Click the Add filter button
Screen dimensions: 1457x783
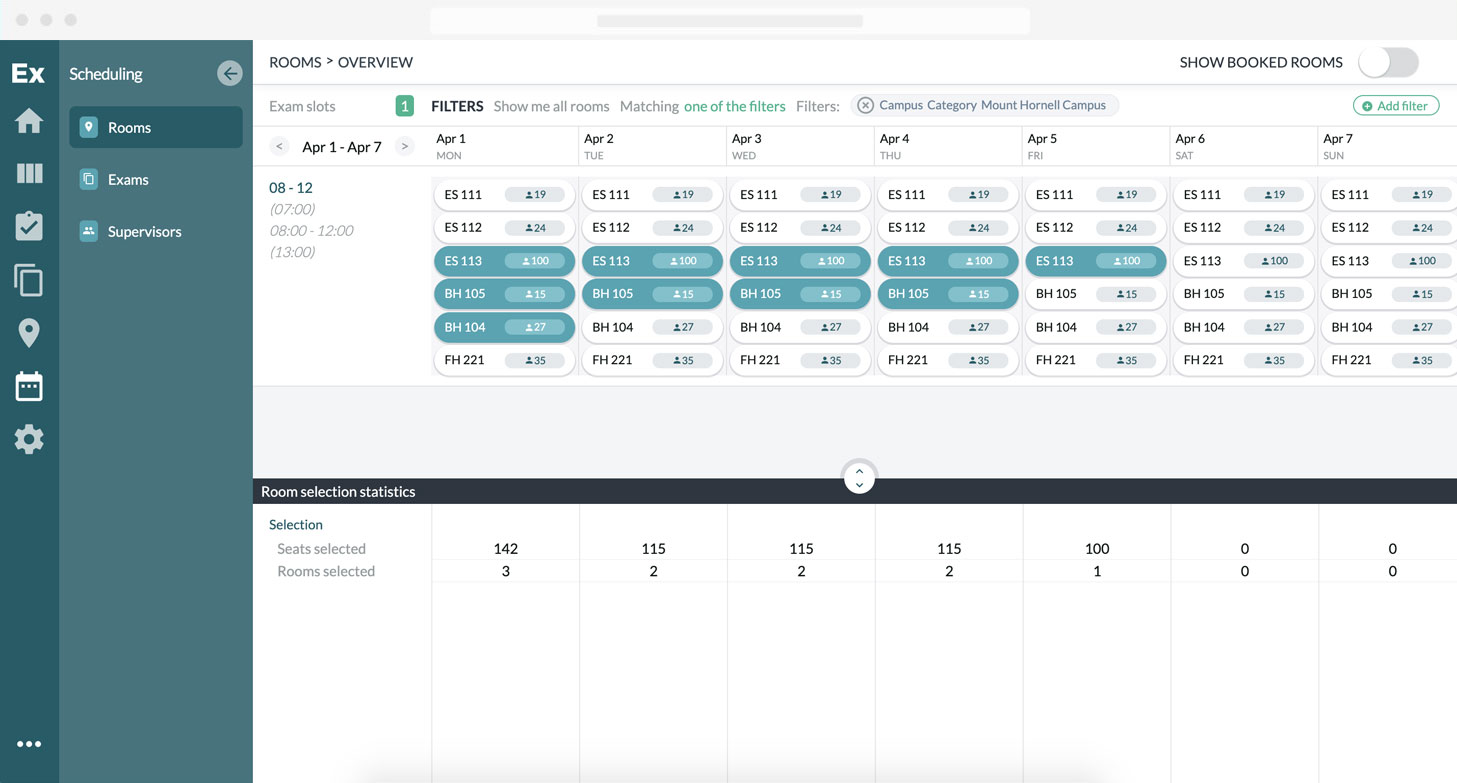click(1396, 106)
